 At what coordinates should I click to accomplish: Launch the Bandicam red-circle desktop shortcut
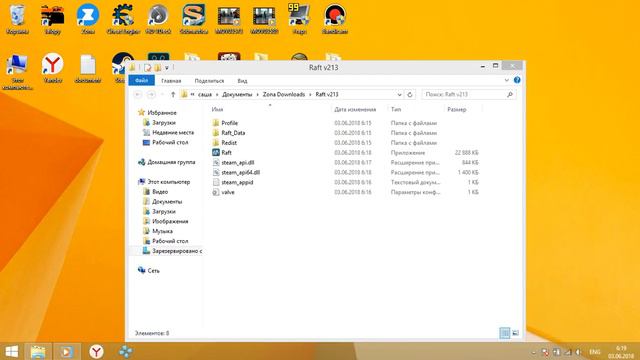[335, 19]
